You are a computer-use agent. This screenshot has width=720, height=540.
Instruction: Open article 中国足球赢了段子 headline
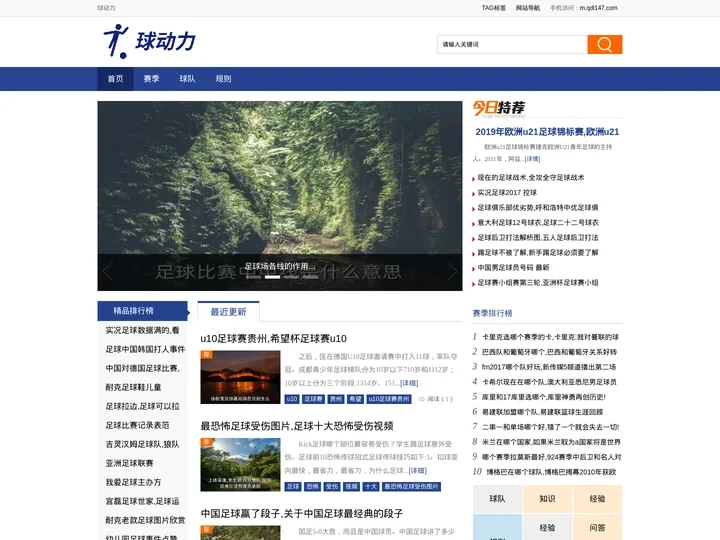tap(302, 513)
